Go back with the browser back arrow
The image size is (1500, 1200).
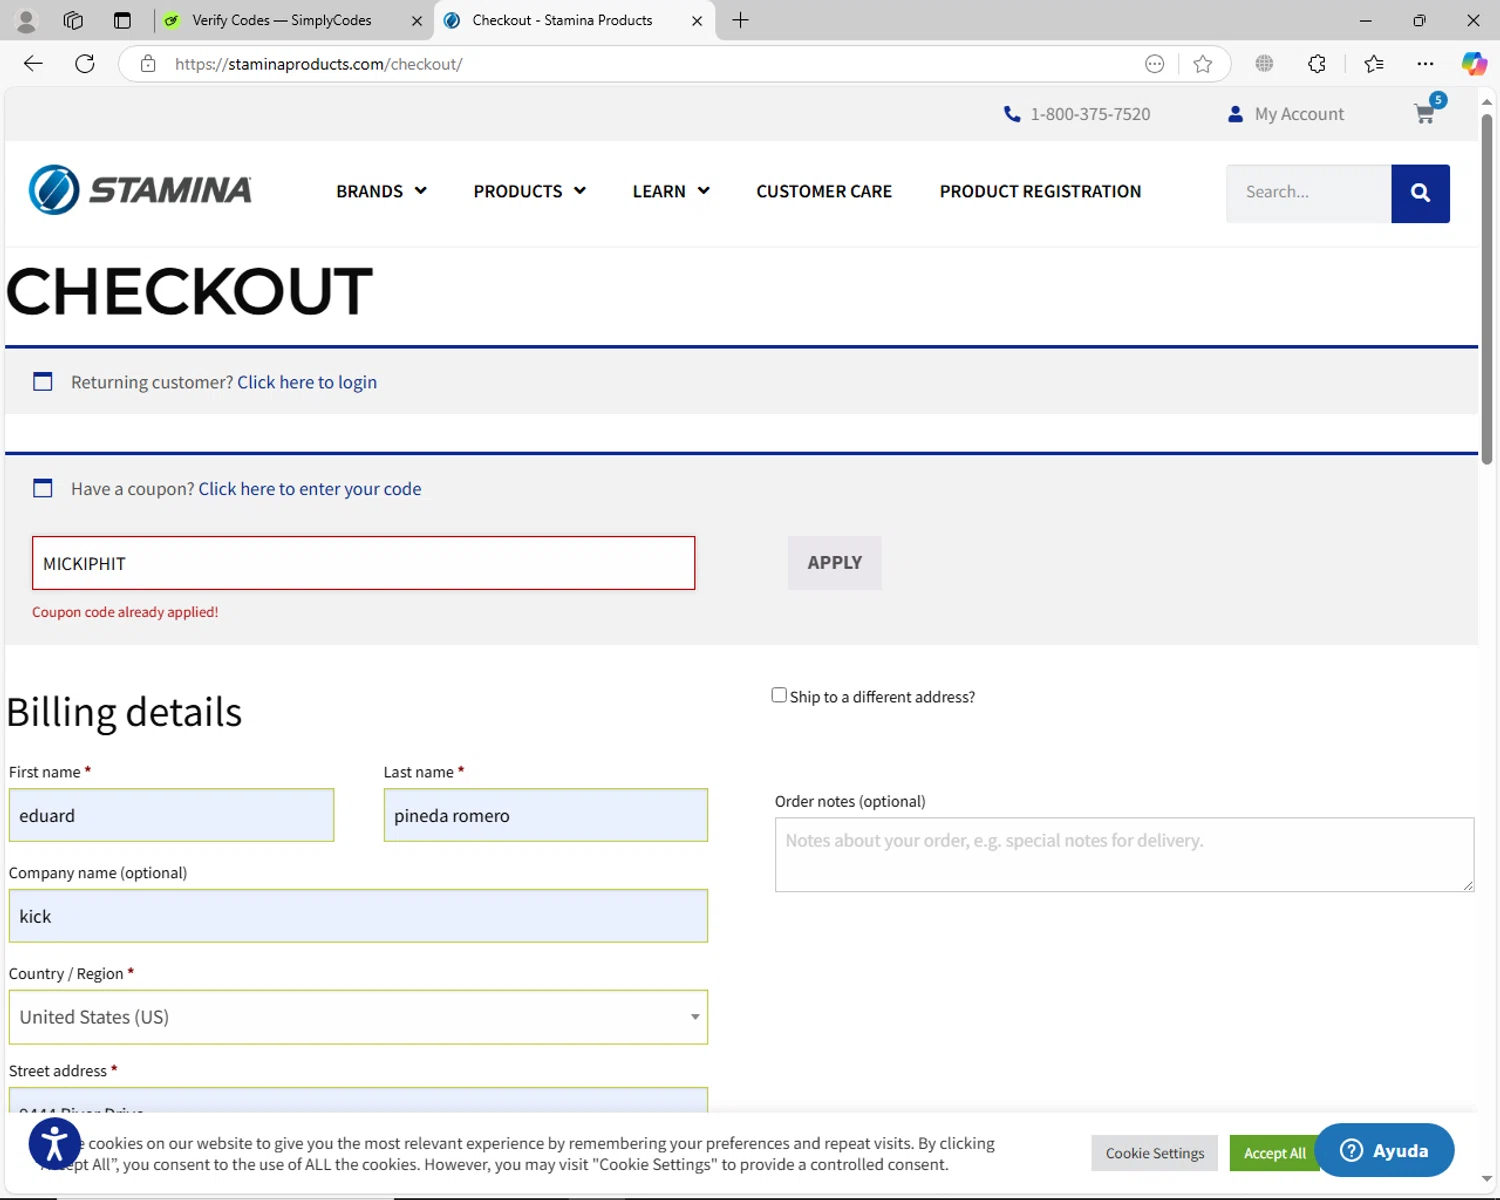click(33, 64)
